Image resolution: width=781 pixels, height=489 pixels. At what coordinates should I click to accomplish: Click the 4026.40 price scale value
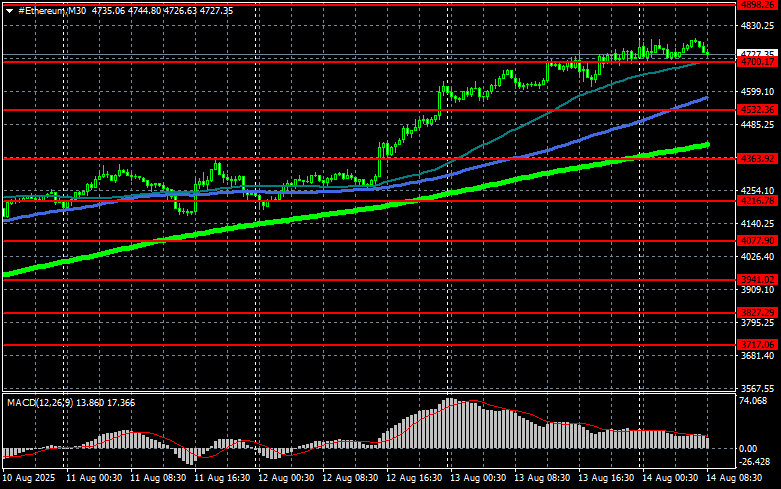pos(757,256)
